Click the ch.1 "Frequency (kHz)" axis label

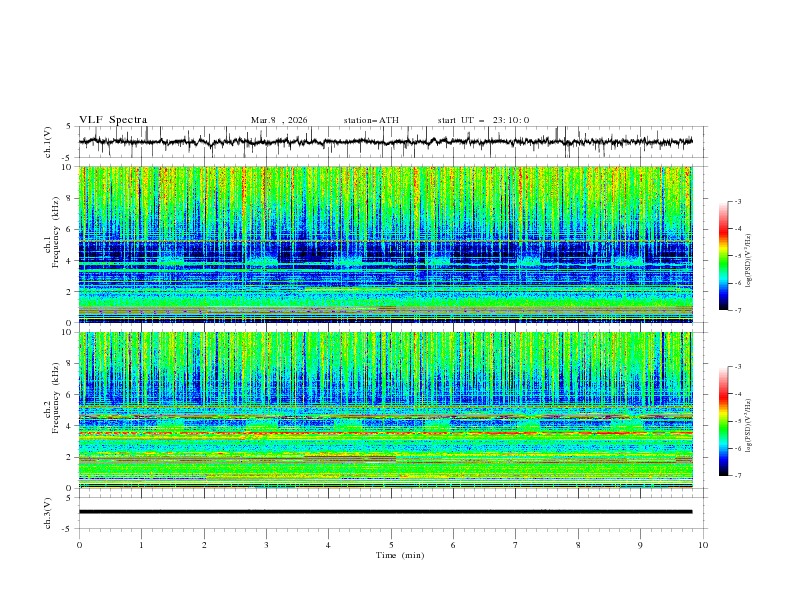(56, 230)
